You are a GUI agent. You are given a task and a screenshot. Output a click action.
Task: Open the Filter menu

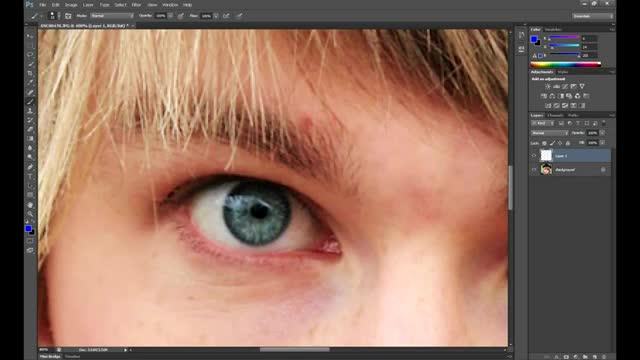136,5
